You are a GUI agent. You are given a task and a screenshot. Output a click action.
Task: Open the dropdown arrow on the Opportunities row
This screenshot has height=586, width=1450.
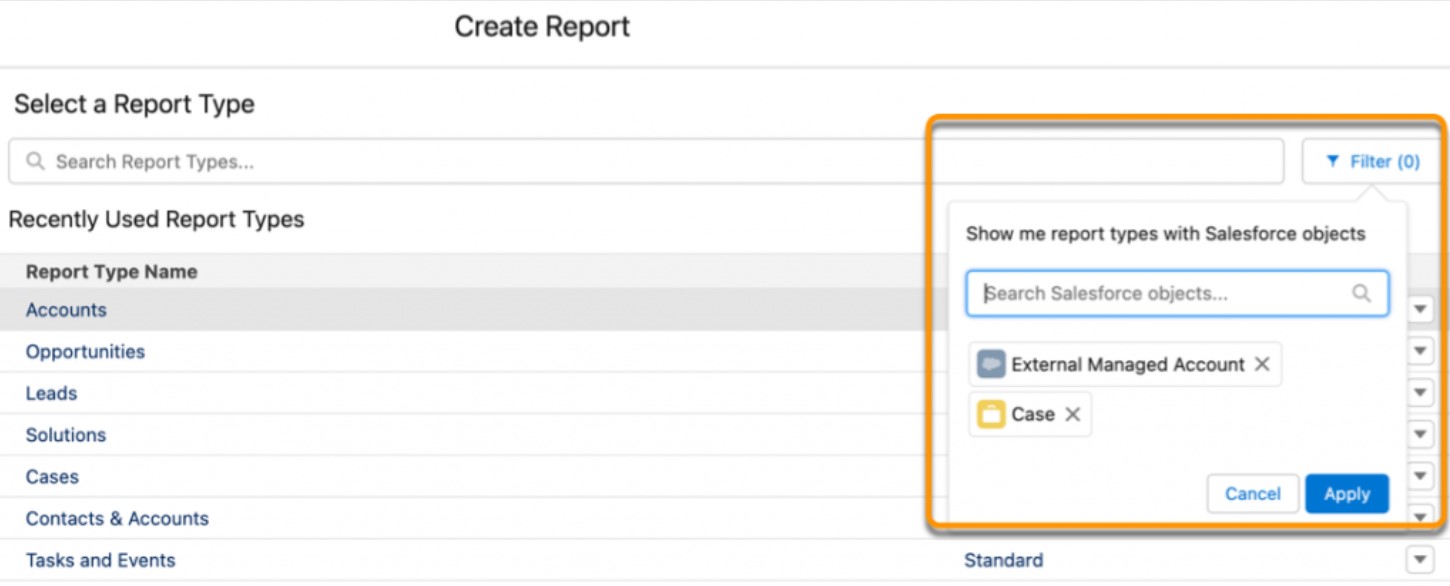tap(1421, 352)
